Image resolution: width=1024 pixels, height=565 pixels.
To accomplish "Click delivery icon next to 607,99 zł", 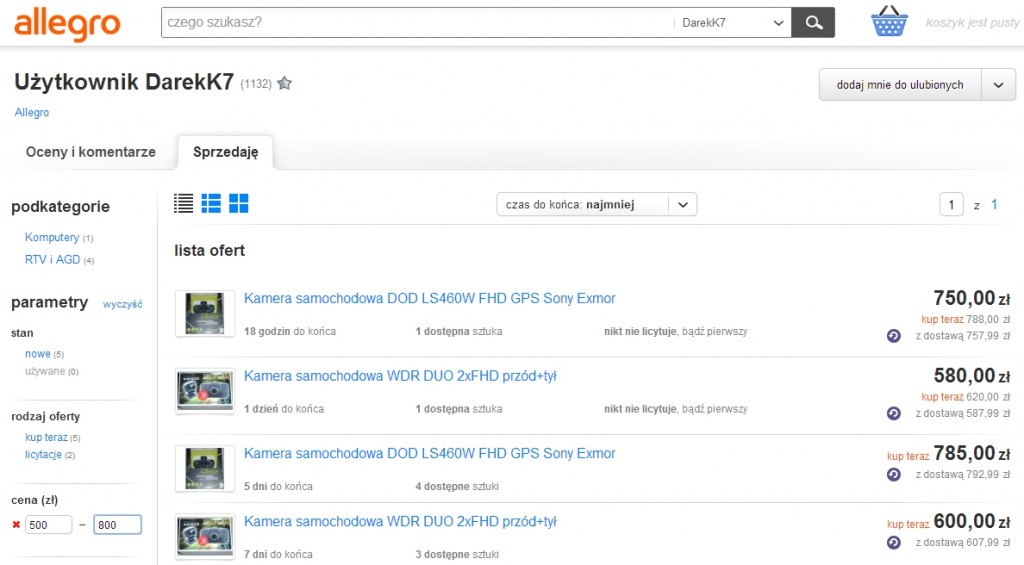I will [x=893, y=543].
